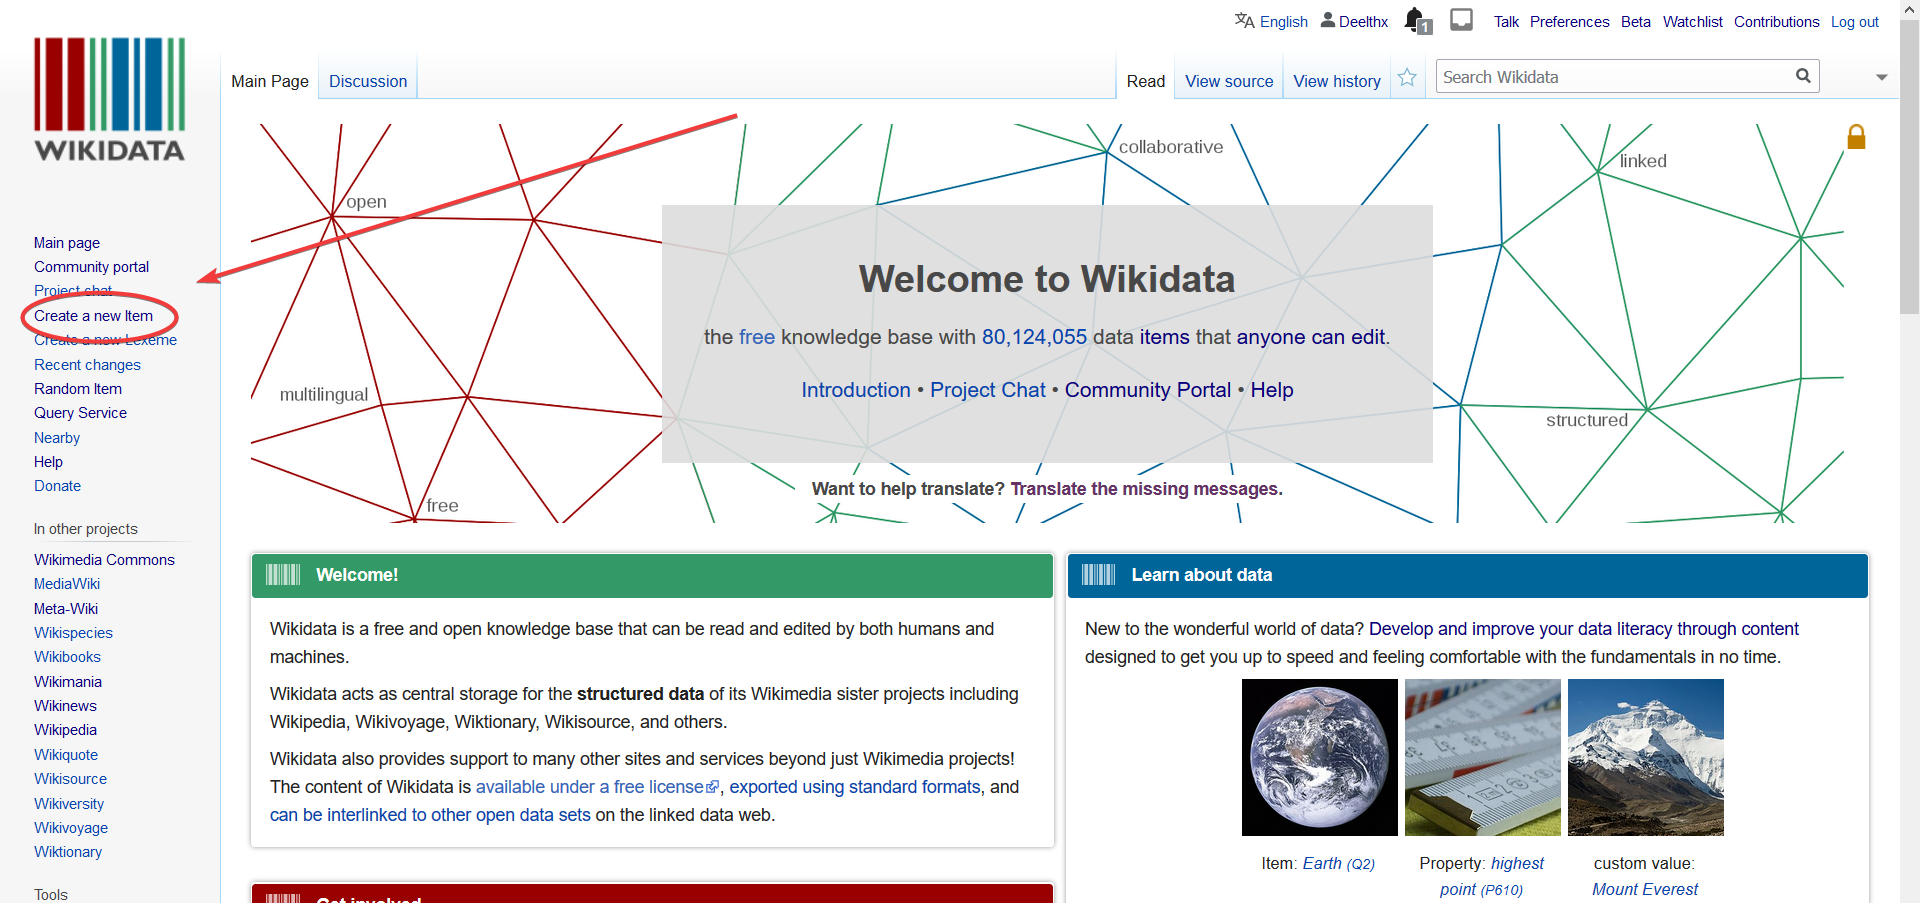Open Preferences in top bar
Screen dimensions: 1920x903
coord(1569,22)
